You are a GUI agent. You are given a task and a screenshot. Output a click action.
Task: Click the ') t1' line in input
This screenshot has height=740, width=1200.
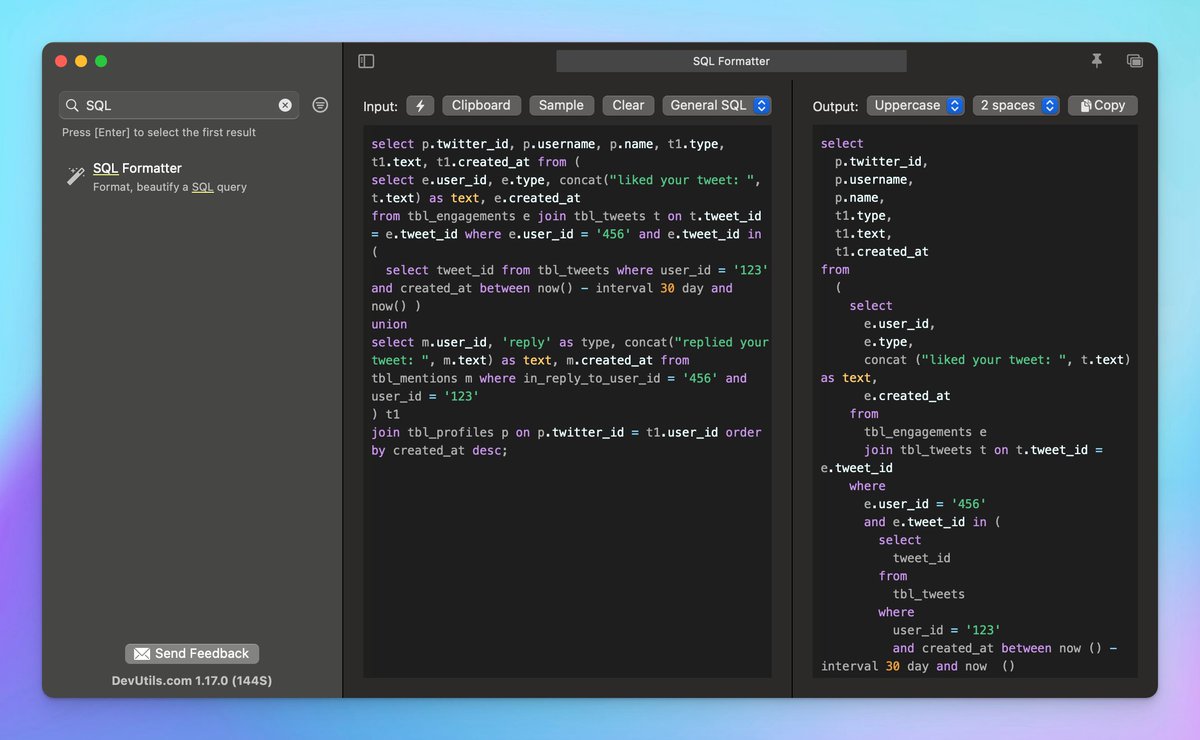coord(385,414)
